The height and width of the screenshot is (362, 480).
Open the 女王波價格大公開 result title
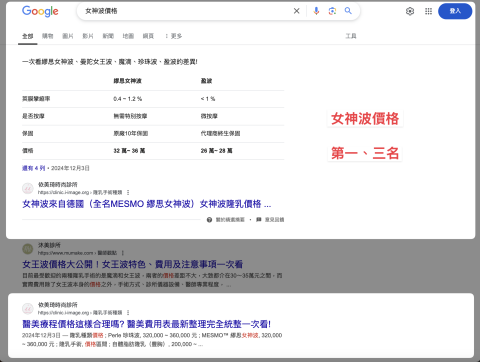pyautogui.click(x=132, y=264)
